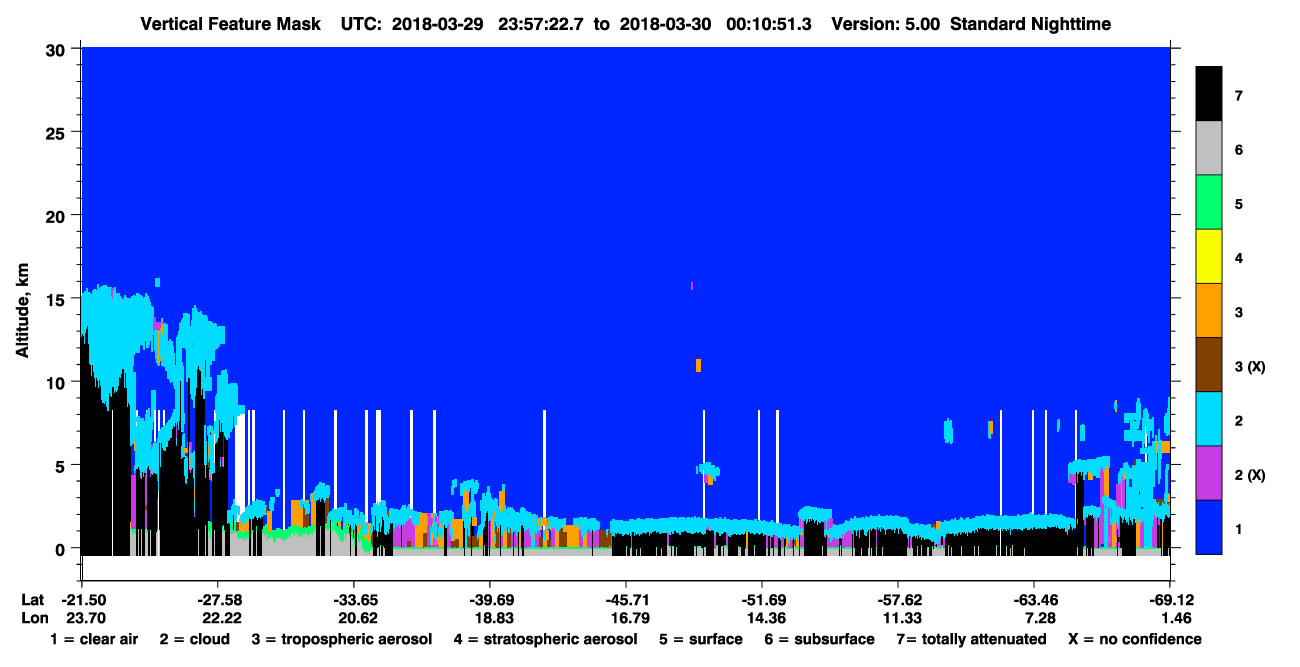Click the longitude value 22.22

[220, 618]
